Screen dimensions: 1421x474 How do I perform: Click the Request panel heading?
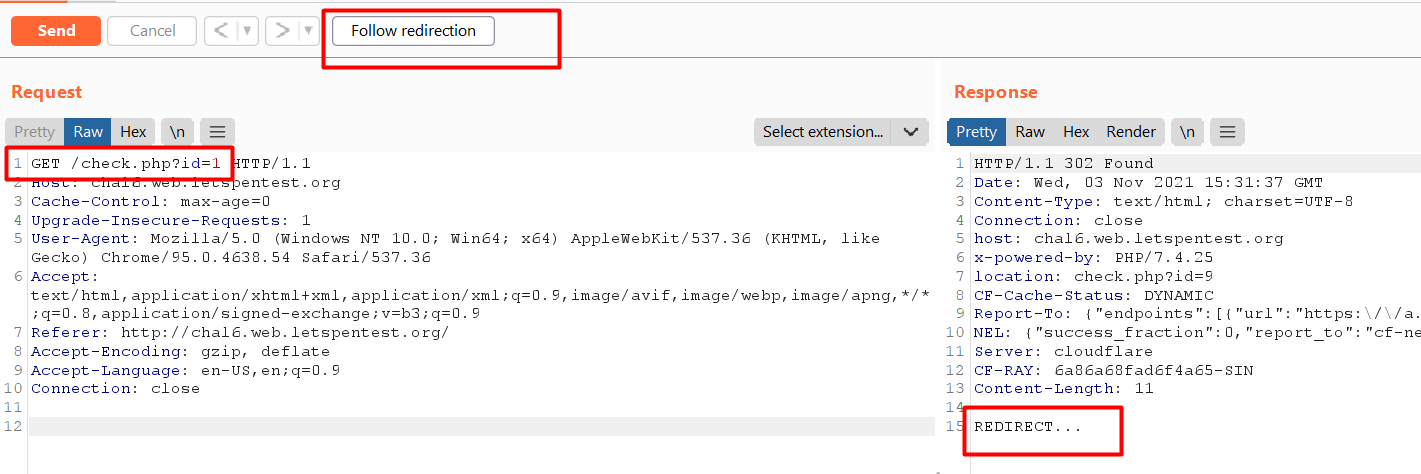point(47,92)
